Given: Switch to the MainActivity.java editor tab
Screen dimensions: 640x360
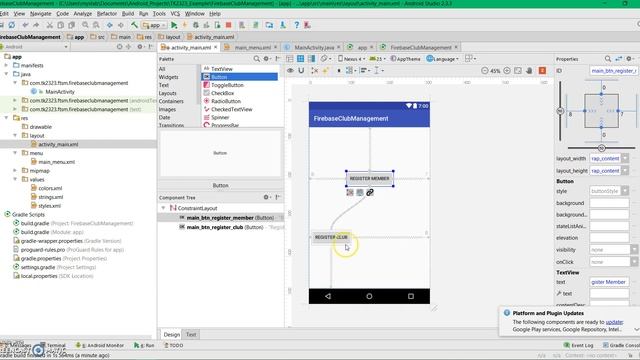Looking at the screenshot, I should [314, 47].
